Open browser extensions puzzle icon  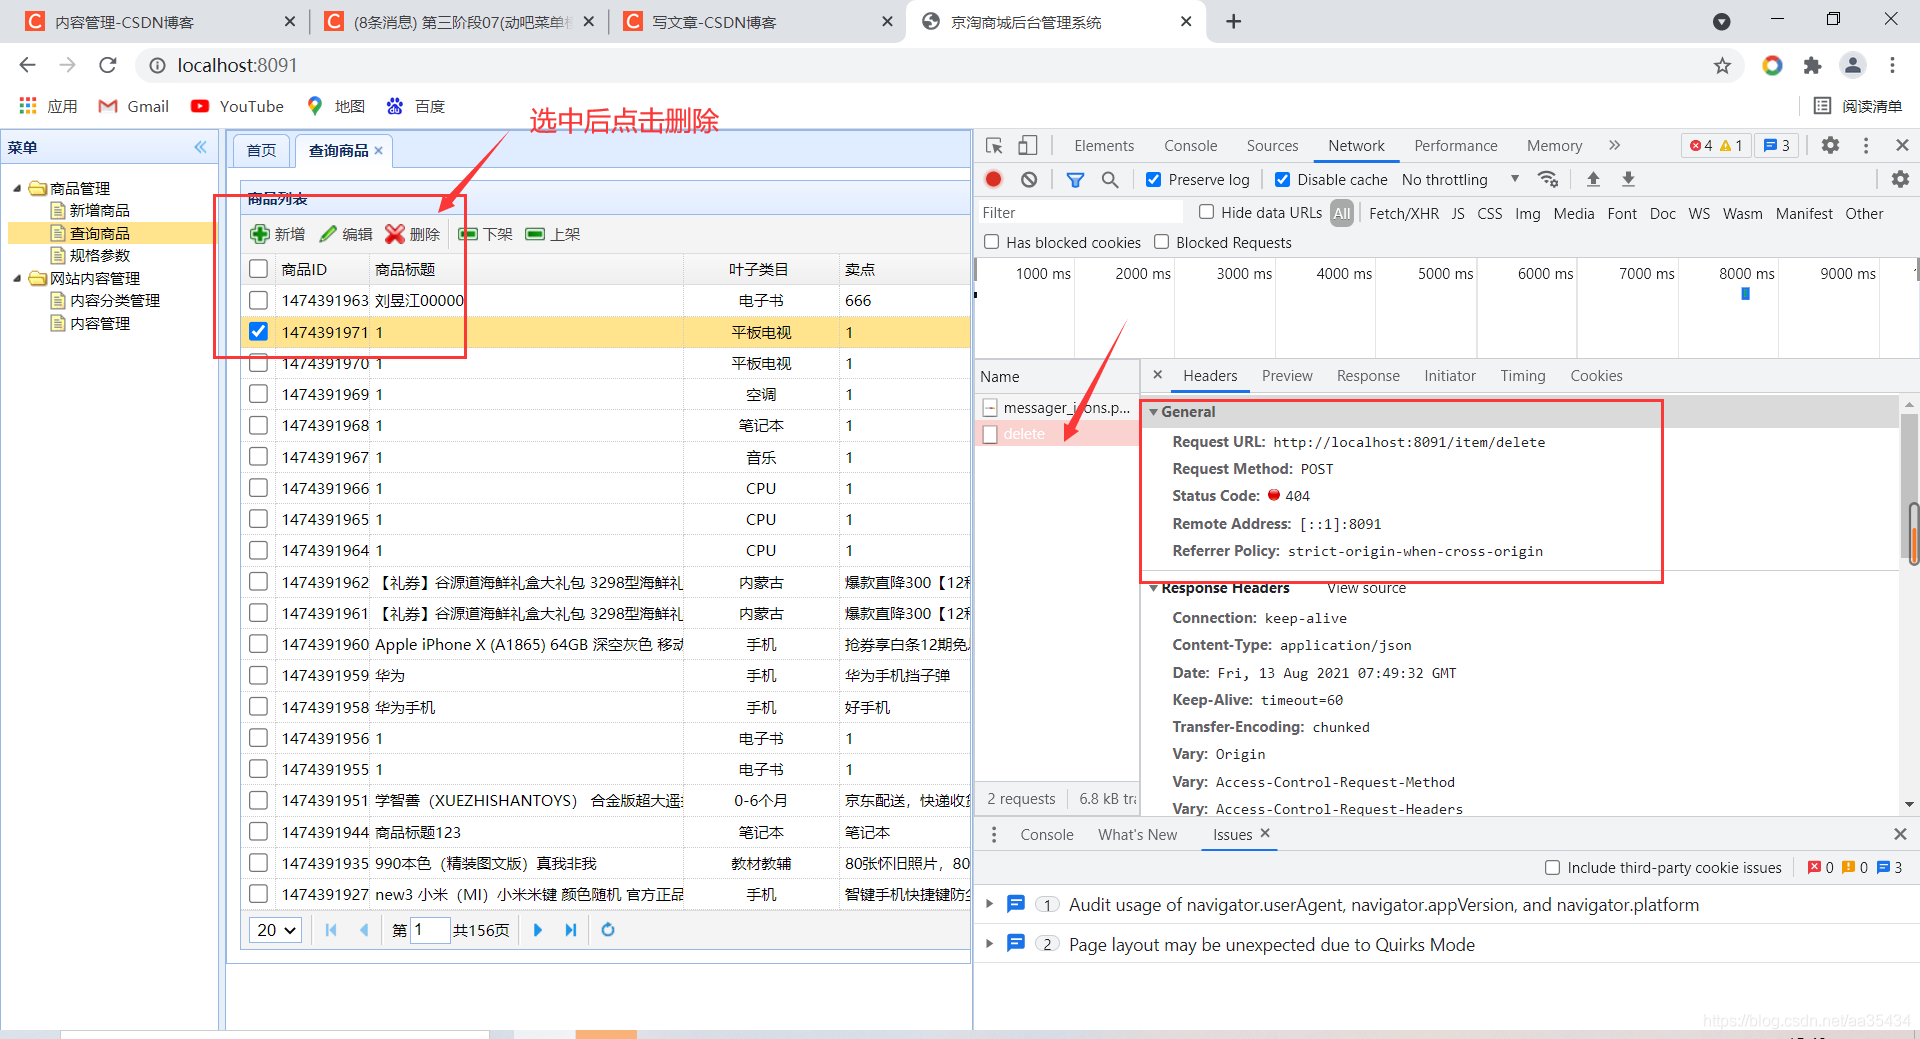1812,65
